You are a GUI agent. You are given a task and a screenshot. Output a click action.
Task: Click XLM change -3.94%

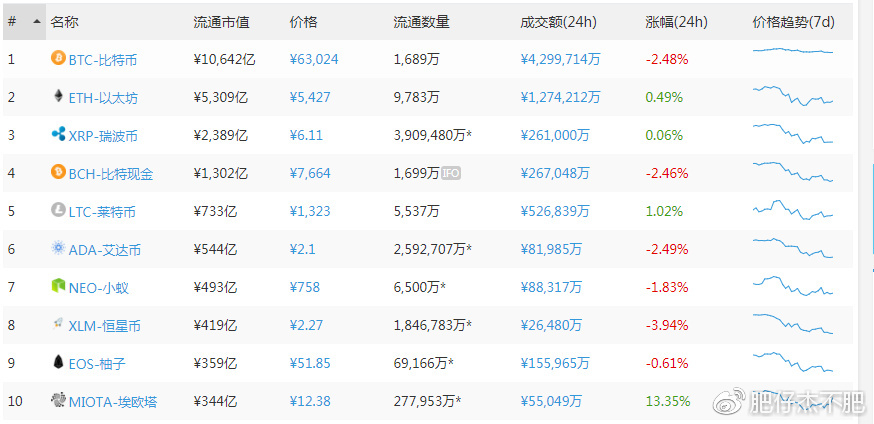tap(667, 325)
